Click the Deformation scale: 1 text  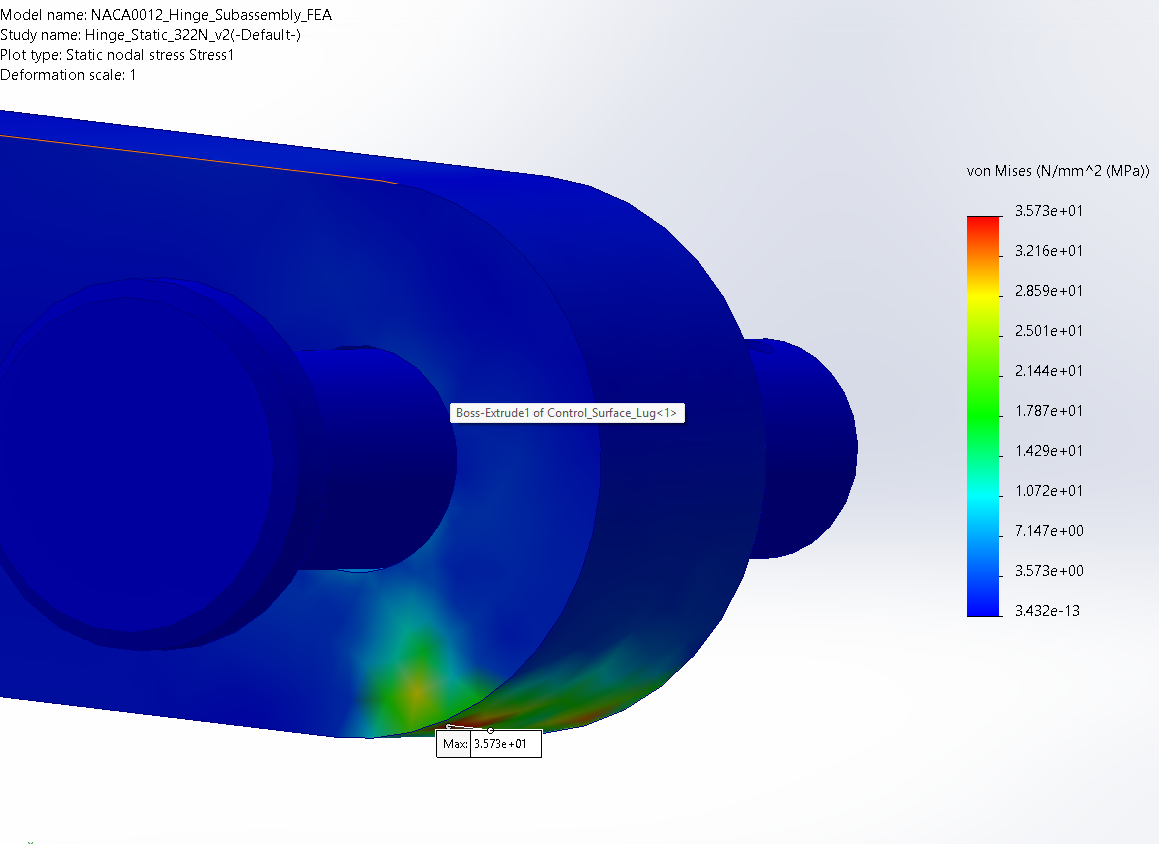coord(68,75)
